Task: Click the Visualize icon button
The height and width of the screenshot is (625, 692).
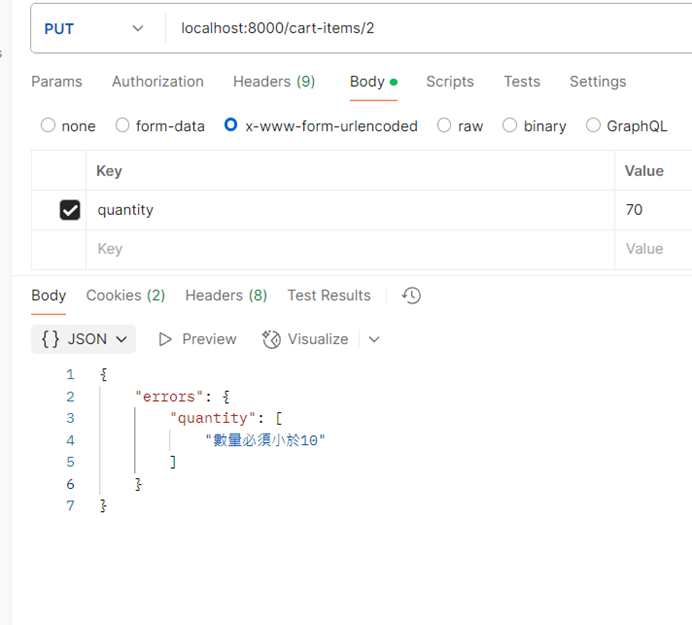Action: click(x=271, y=339)
